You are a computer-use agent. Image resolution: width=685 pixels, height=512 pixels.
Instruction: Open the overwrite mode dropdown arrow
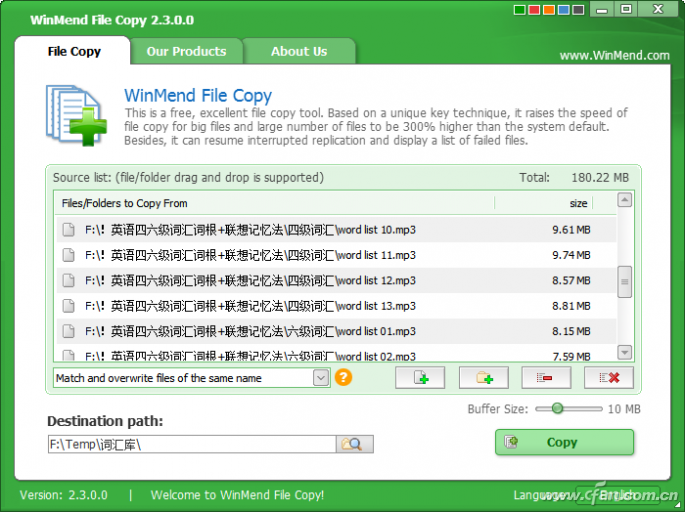click(321, 378)
